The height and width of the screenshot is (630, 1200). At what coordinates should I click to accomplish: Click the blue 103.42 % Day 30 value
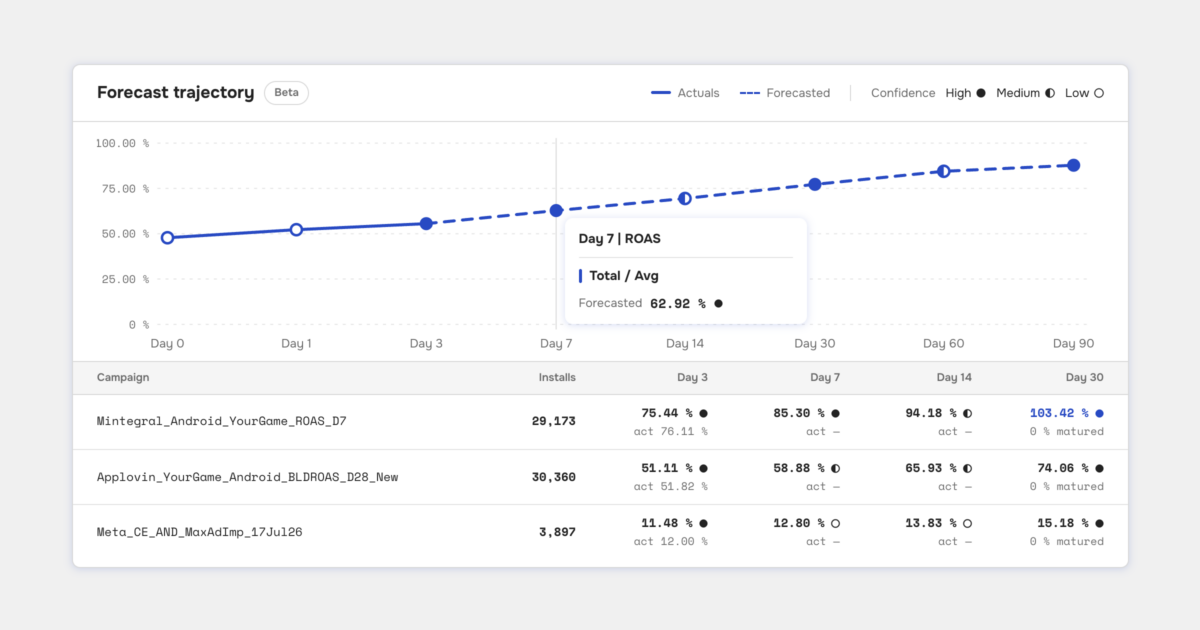pyautogui.click(x=1059, y=413)
